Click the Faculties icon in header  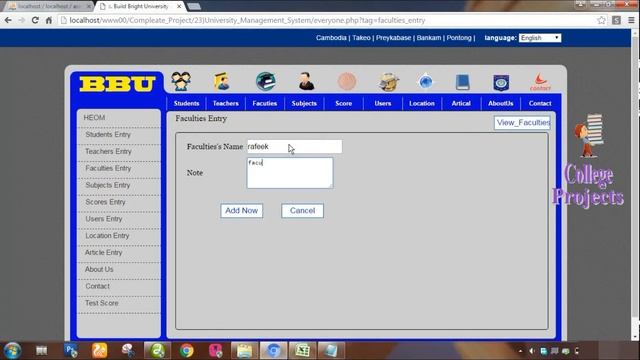(x=265, y=81)
